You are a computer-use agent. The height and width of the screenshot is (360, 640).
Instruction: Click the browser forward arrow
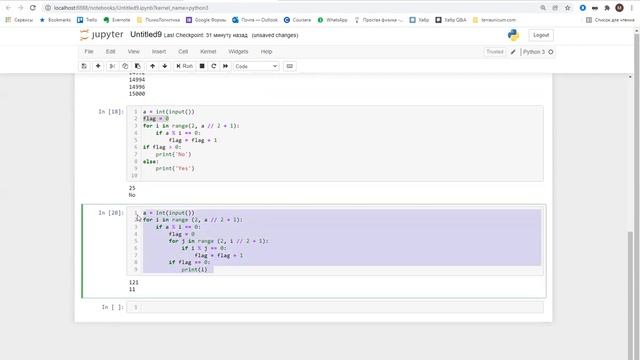coord(20,8)
